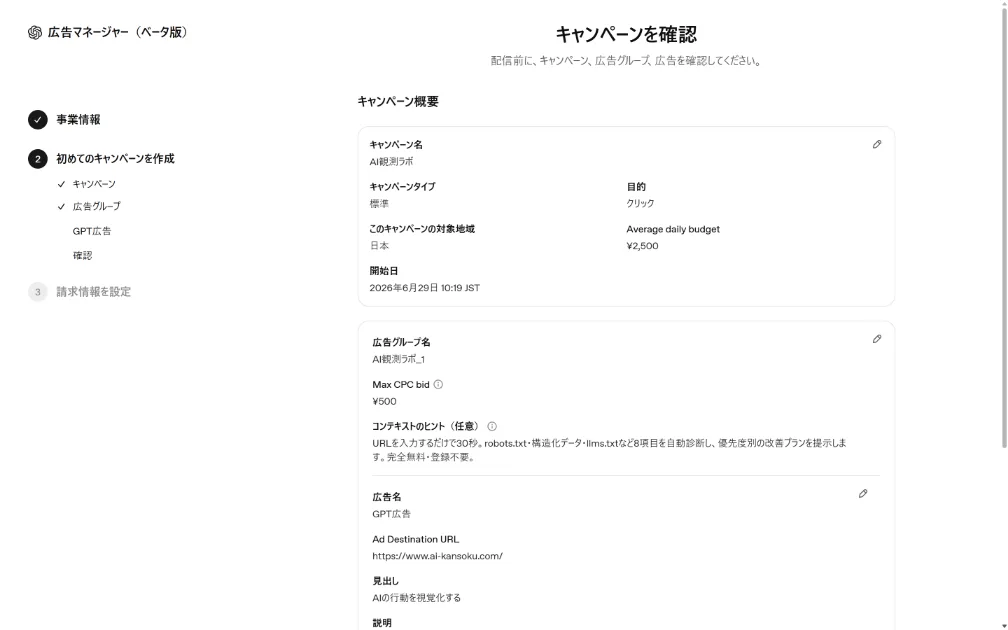This screenshot has width=1008, height=630.
Task: Click the headline value AIの行動を視覚化する
Action: pos(416,598)
